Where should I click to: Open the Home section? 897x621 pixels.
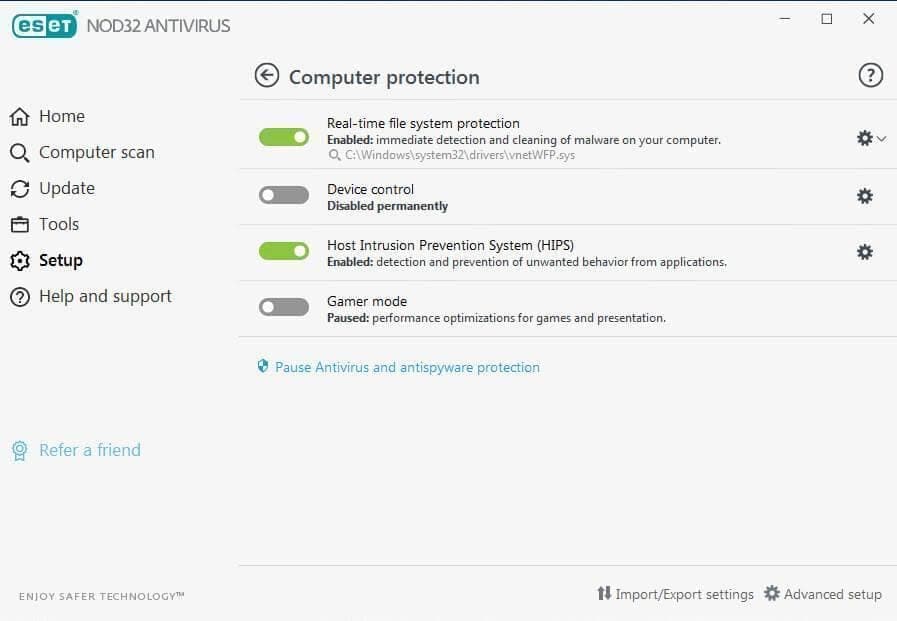[x=60, y=116]
